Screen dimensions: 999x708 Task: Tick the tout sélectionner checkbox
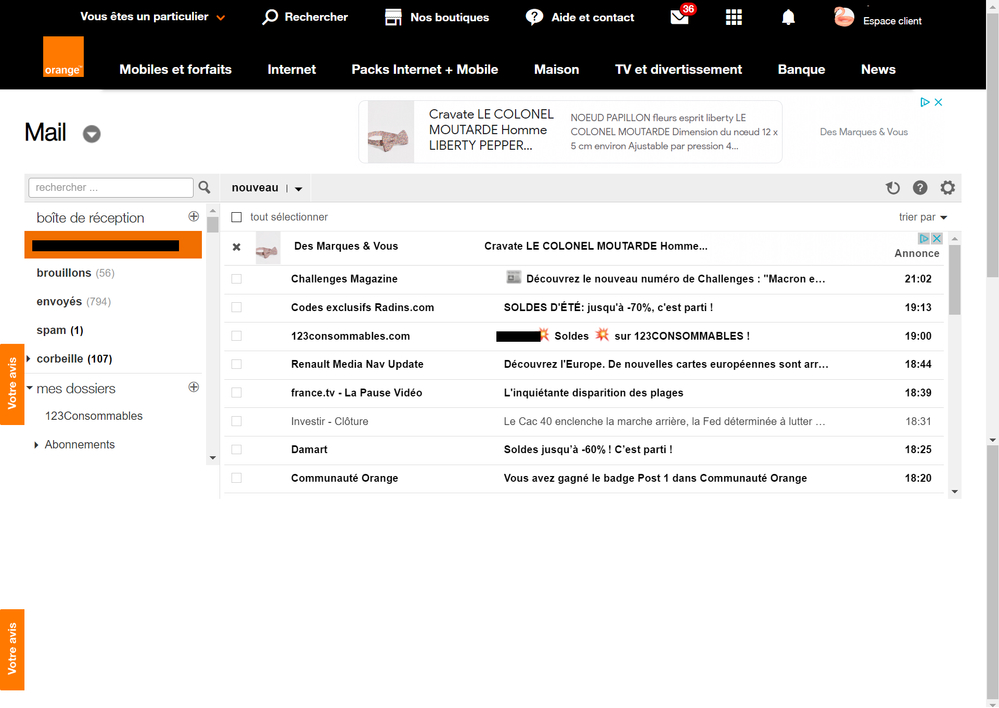[x=236, y=217]
